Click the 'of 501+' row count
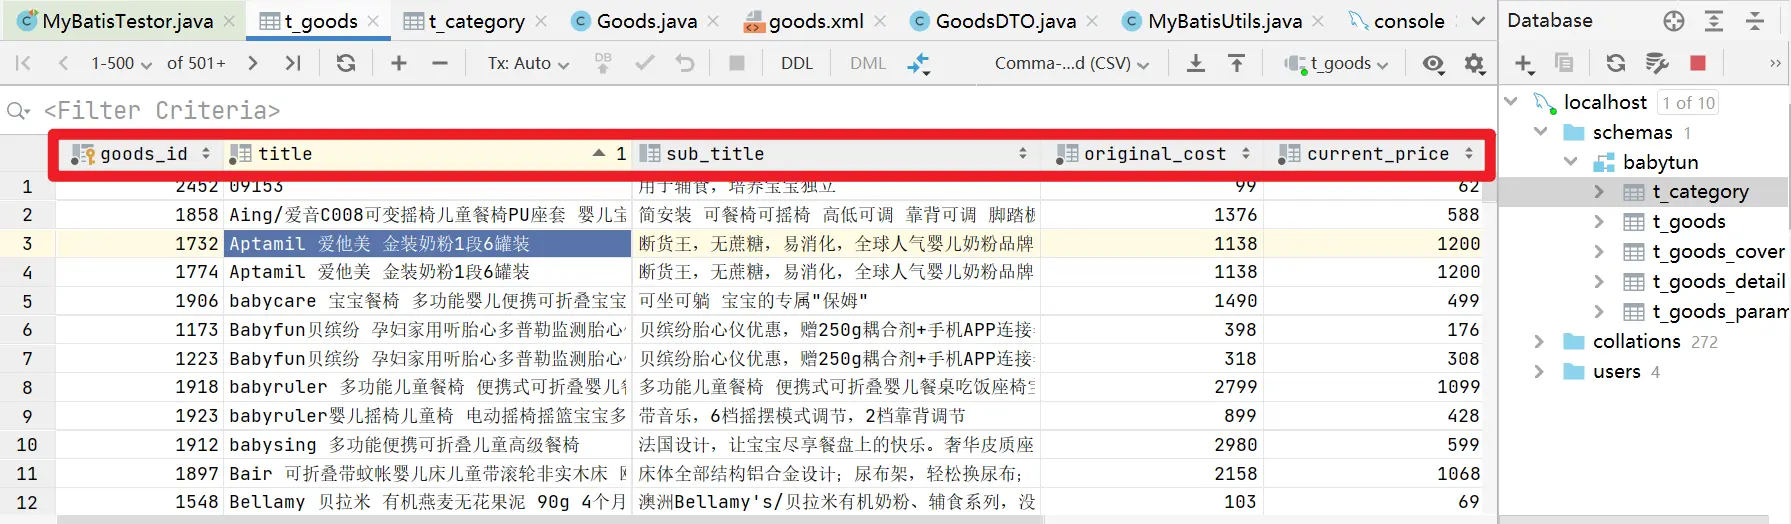 (196, 63)
